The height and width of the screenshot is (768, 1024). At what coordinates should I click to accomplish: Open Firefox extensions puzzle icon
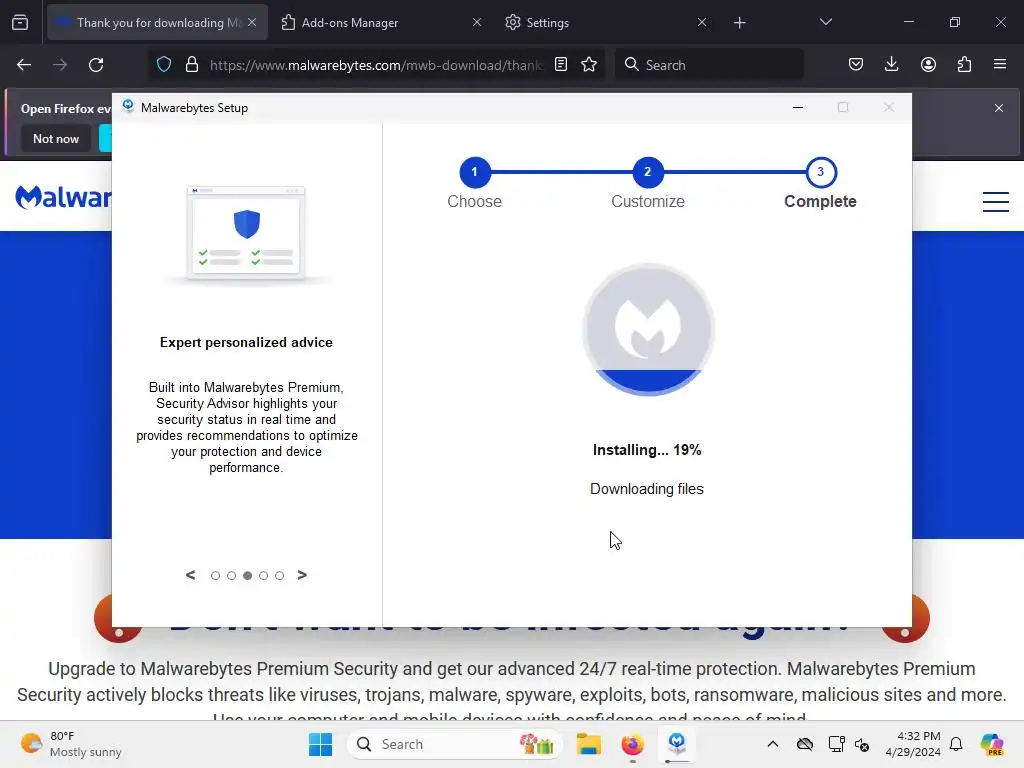coord(964,64)
